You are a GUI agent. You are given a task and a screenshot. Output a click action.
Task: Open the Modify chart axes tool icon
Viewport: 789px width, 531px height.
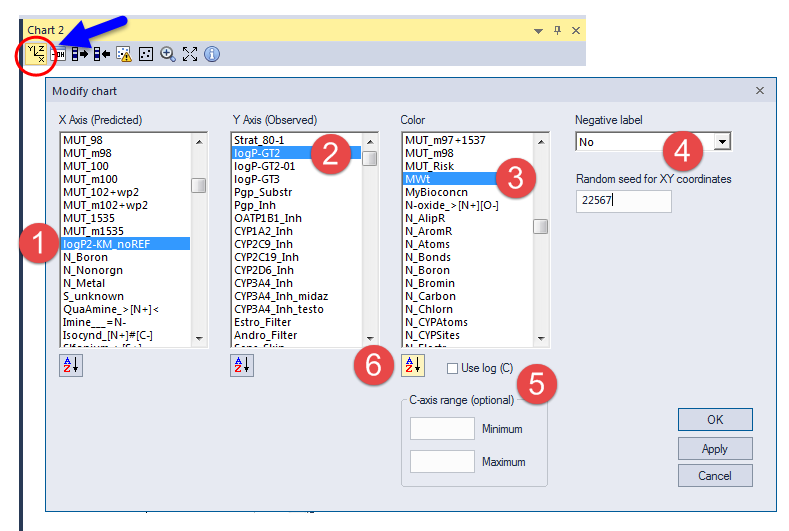[x=36, y=54]
